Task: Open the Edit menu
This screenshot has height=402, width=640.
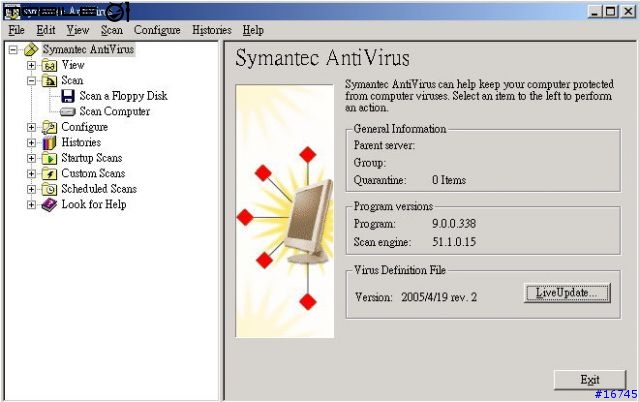Action: (x=46, y=30)
